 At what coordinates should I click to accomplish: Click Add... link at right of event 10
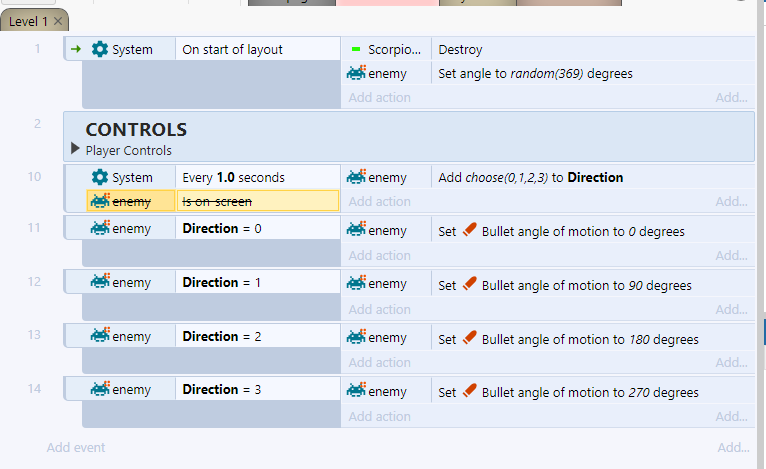pyautogui.click(x=731, y=202)
